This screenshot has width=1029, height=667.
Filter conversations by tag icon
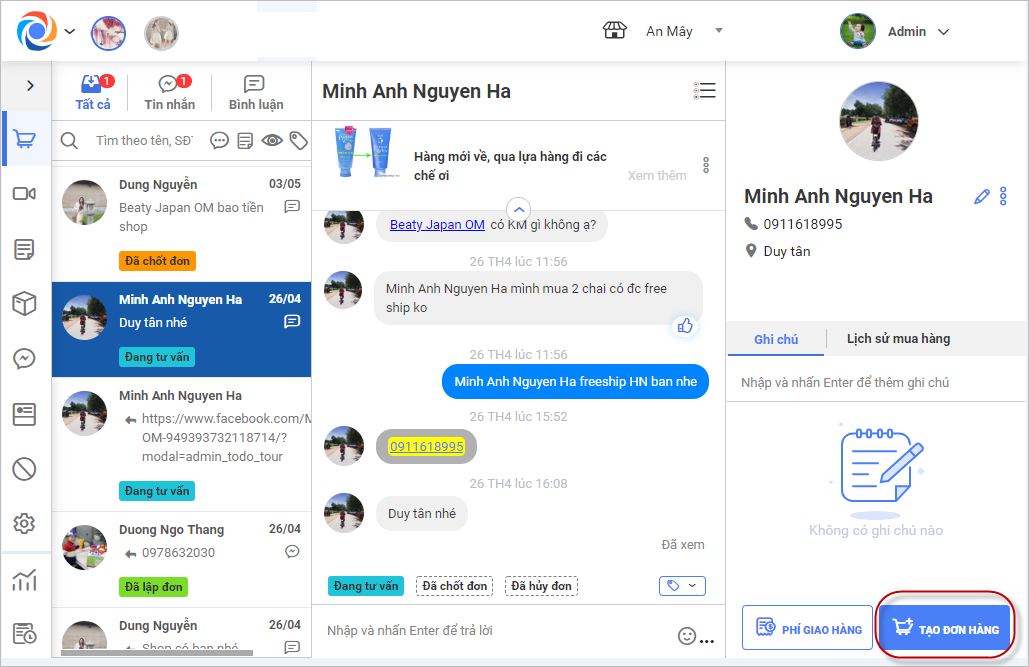299,140
